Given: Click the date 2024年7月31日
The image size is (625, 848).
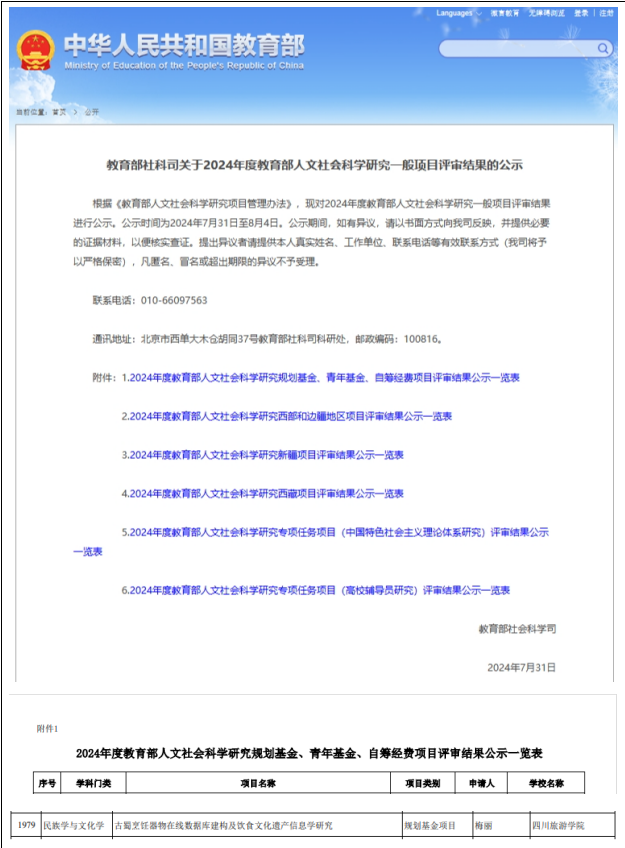Looking at the screenshot, I should pos(521,667).
